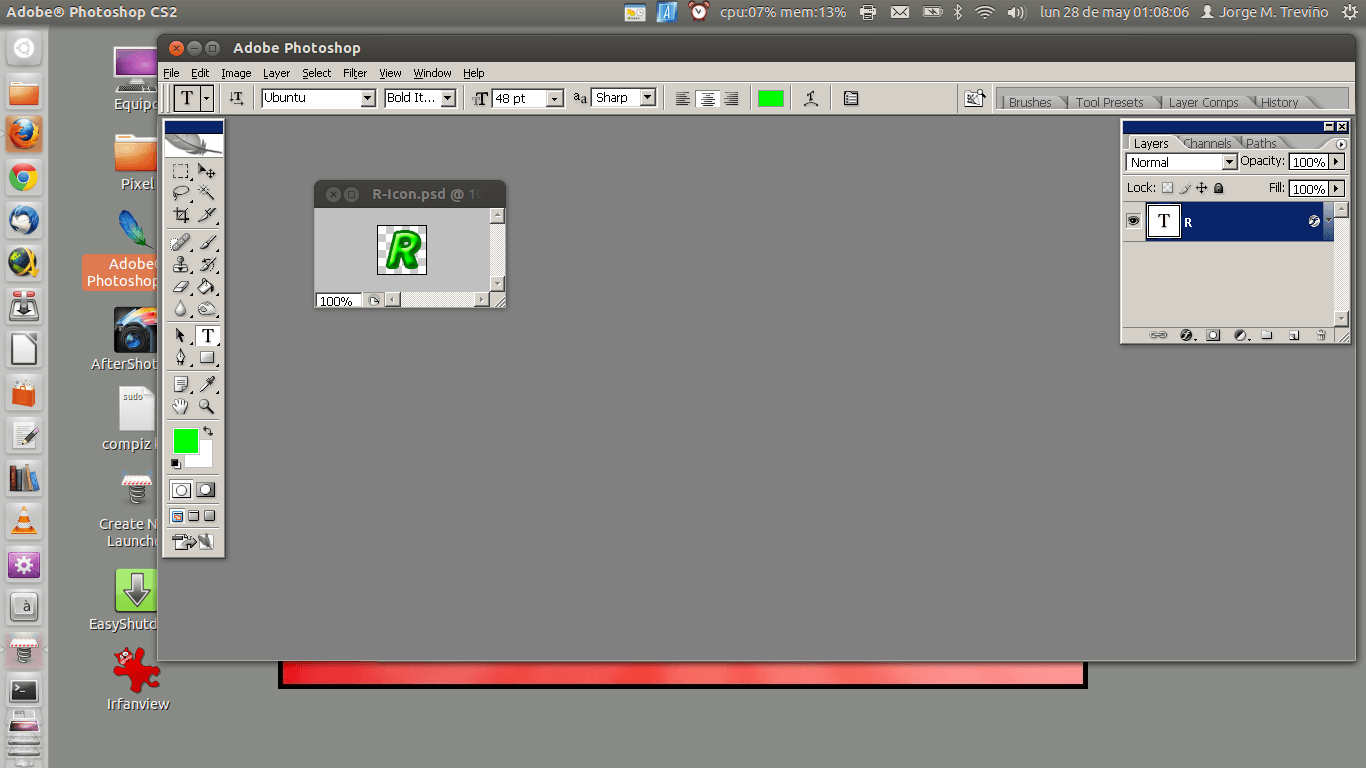1366x768 pixels.
Task: Select the Pen tool
Action: coord(181,358)
